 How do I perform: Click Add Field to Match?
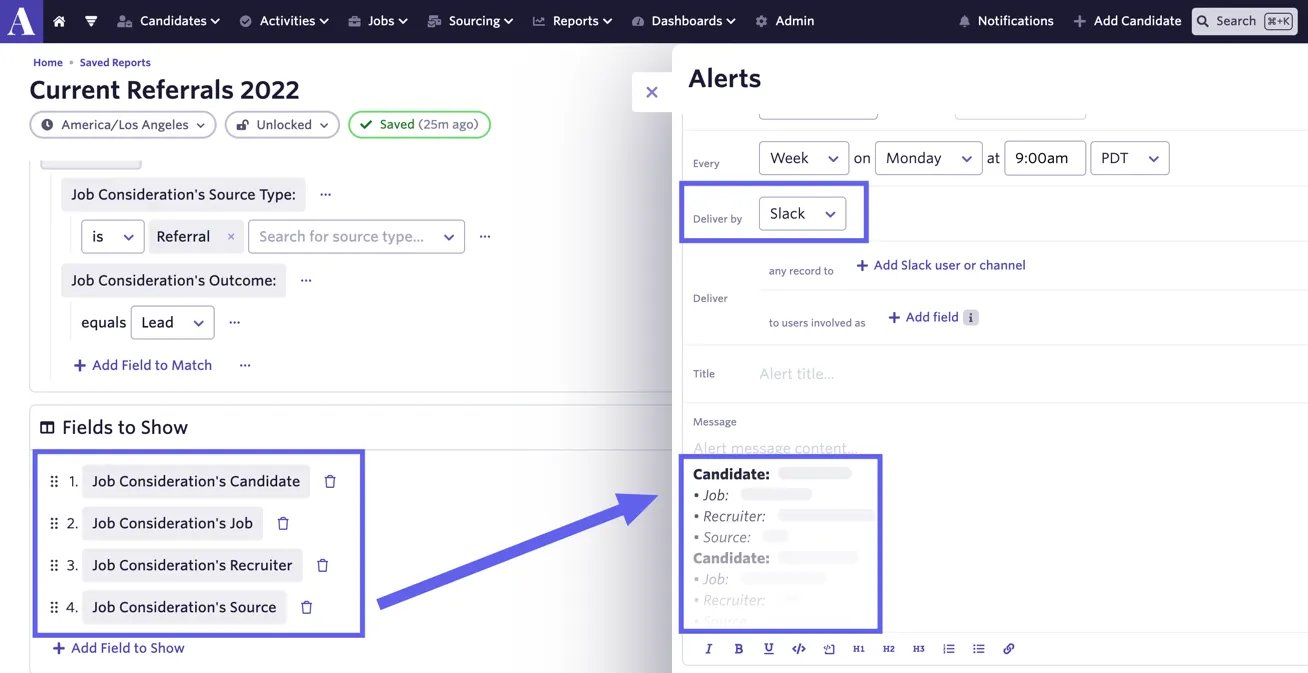(143, 366)
